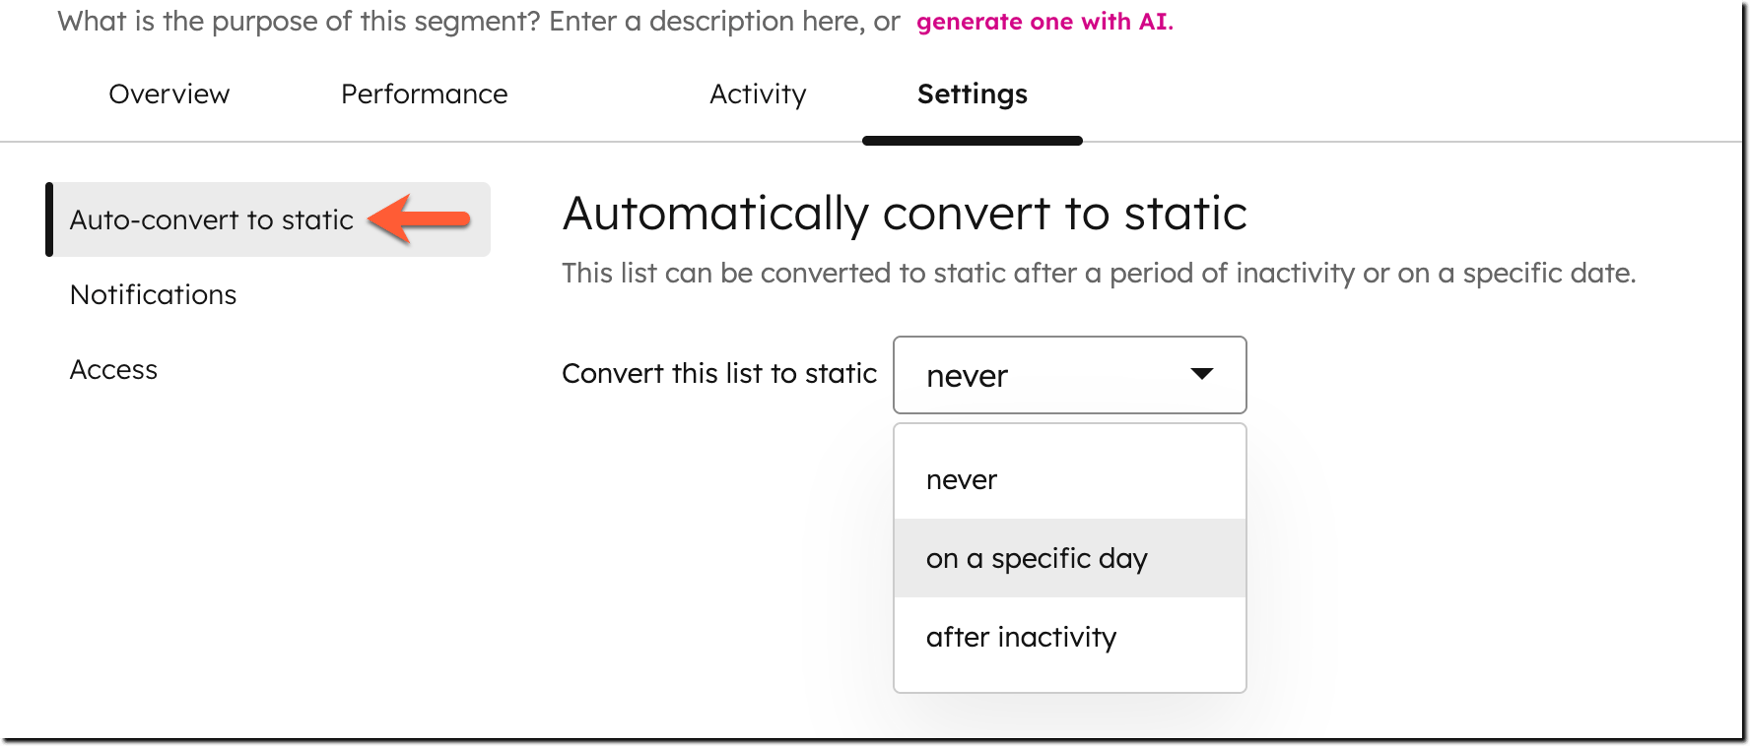
Task: Click the orange arrow pointing at Auto-convert
Action: tap(421, 217)
